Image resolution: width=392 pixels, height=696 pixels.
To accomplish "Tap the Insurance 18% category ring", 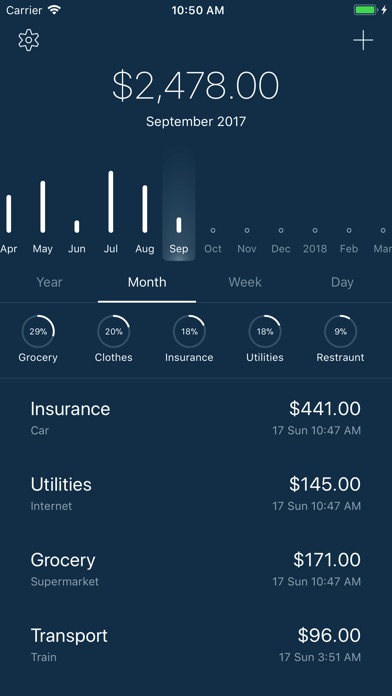I will click(189, 331).
